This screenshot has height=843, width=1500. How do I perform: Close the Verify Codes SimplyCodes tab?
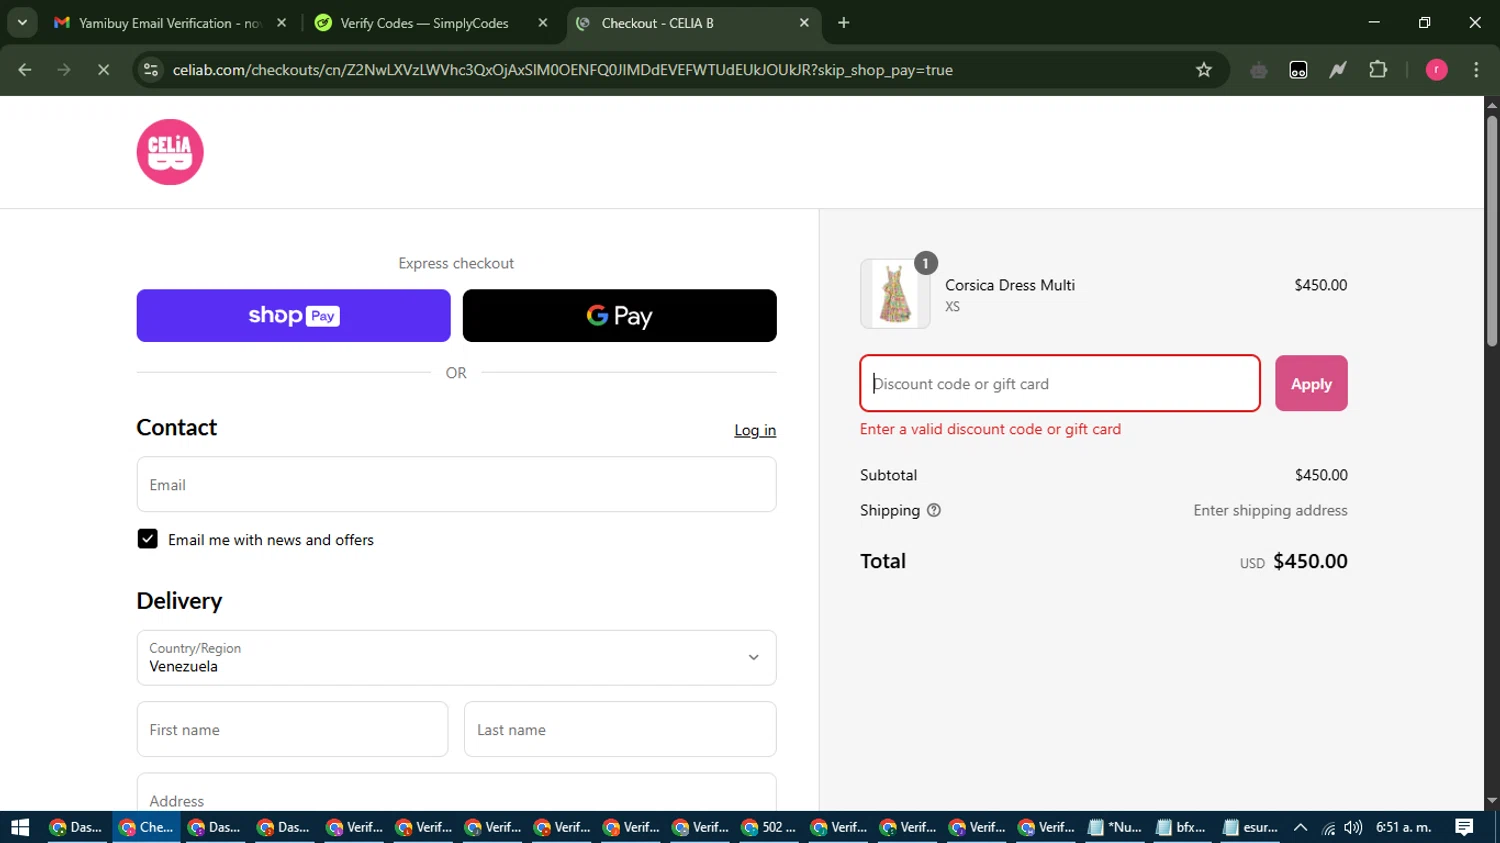tap(543, 23)
